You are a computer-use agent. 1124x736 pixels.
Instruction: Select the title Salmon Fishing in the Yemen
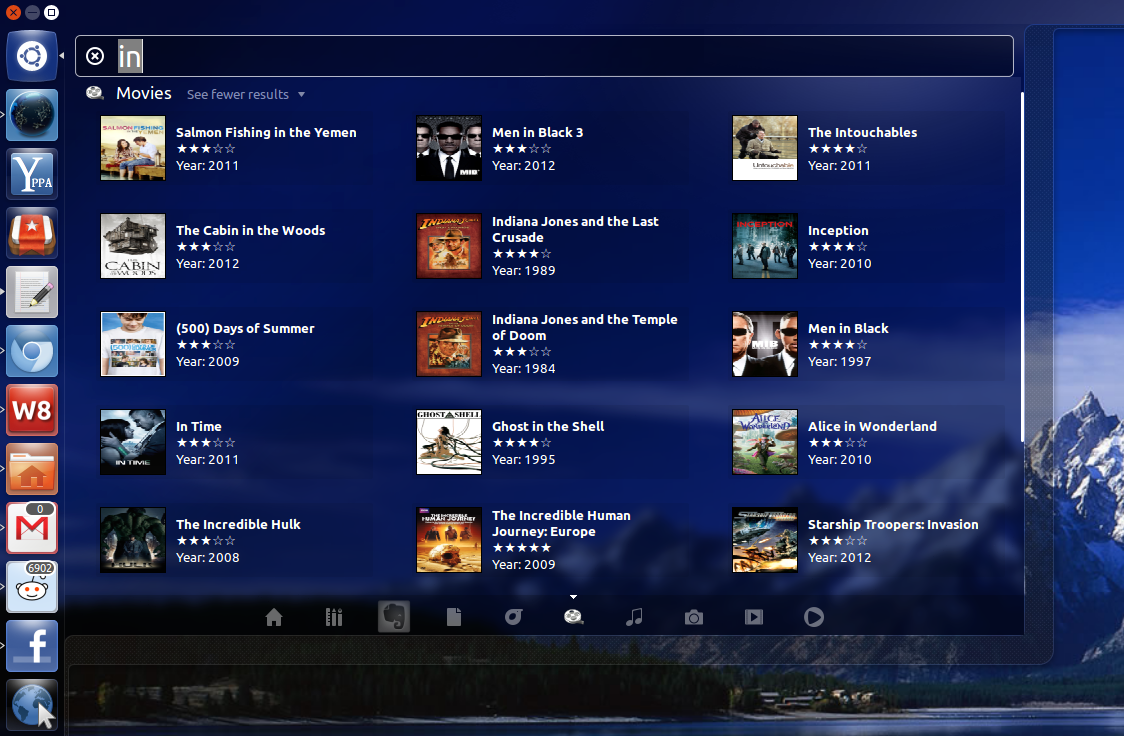click(x=266, y=133)
